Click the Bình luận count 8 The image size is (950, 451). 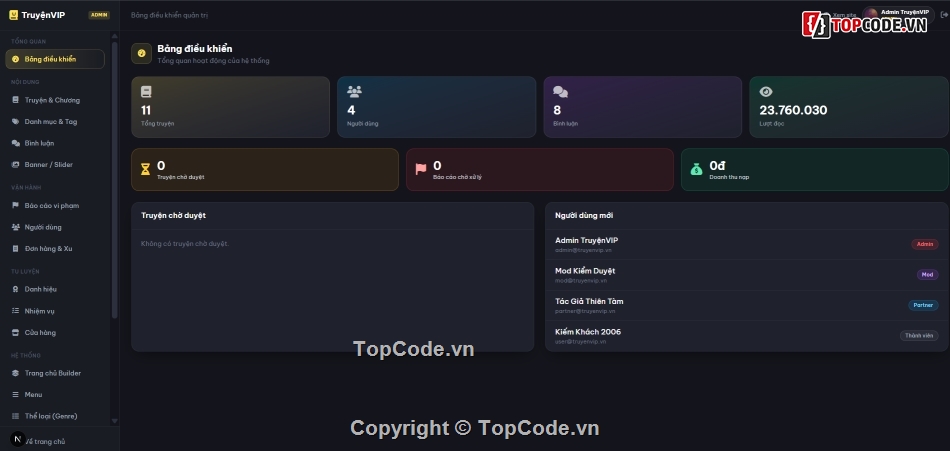[557, 110]
